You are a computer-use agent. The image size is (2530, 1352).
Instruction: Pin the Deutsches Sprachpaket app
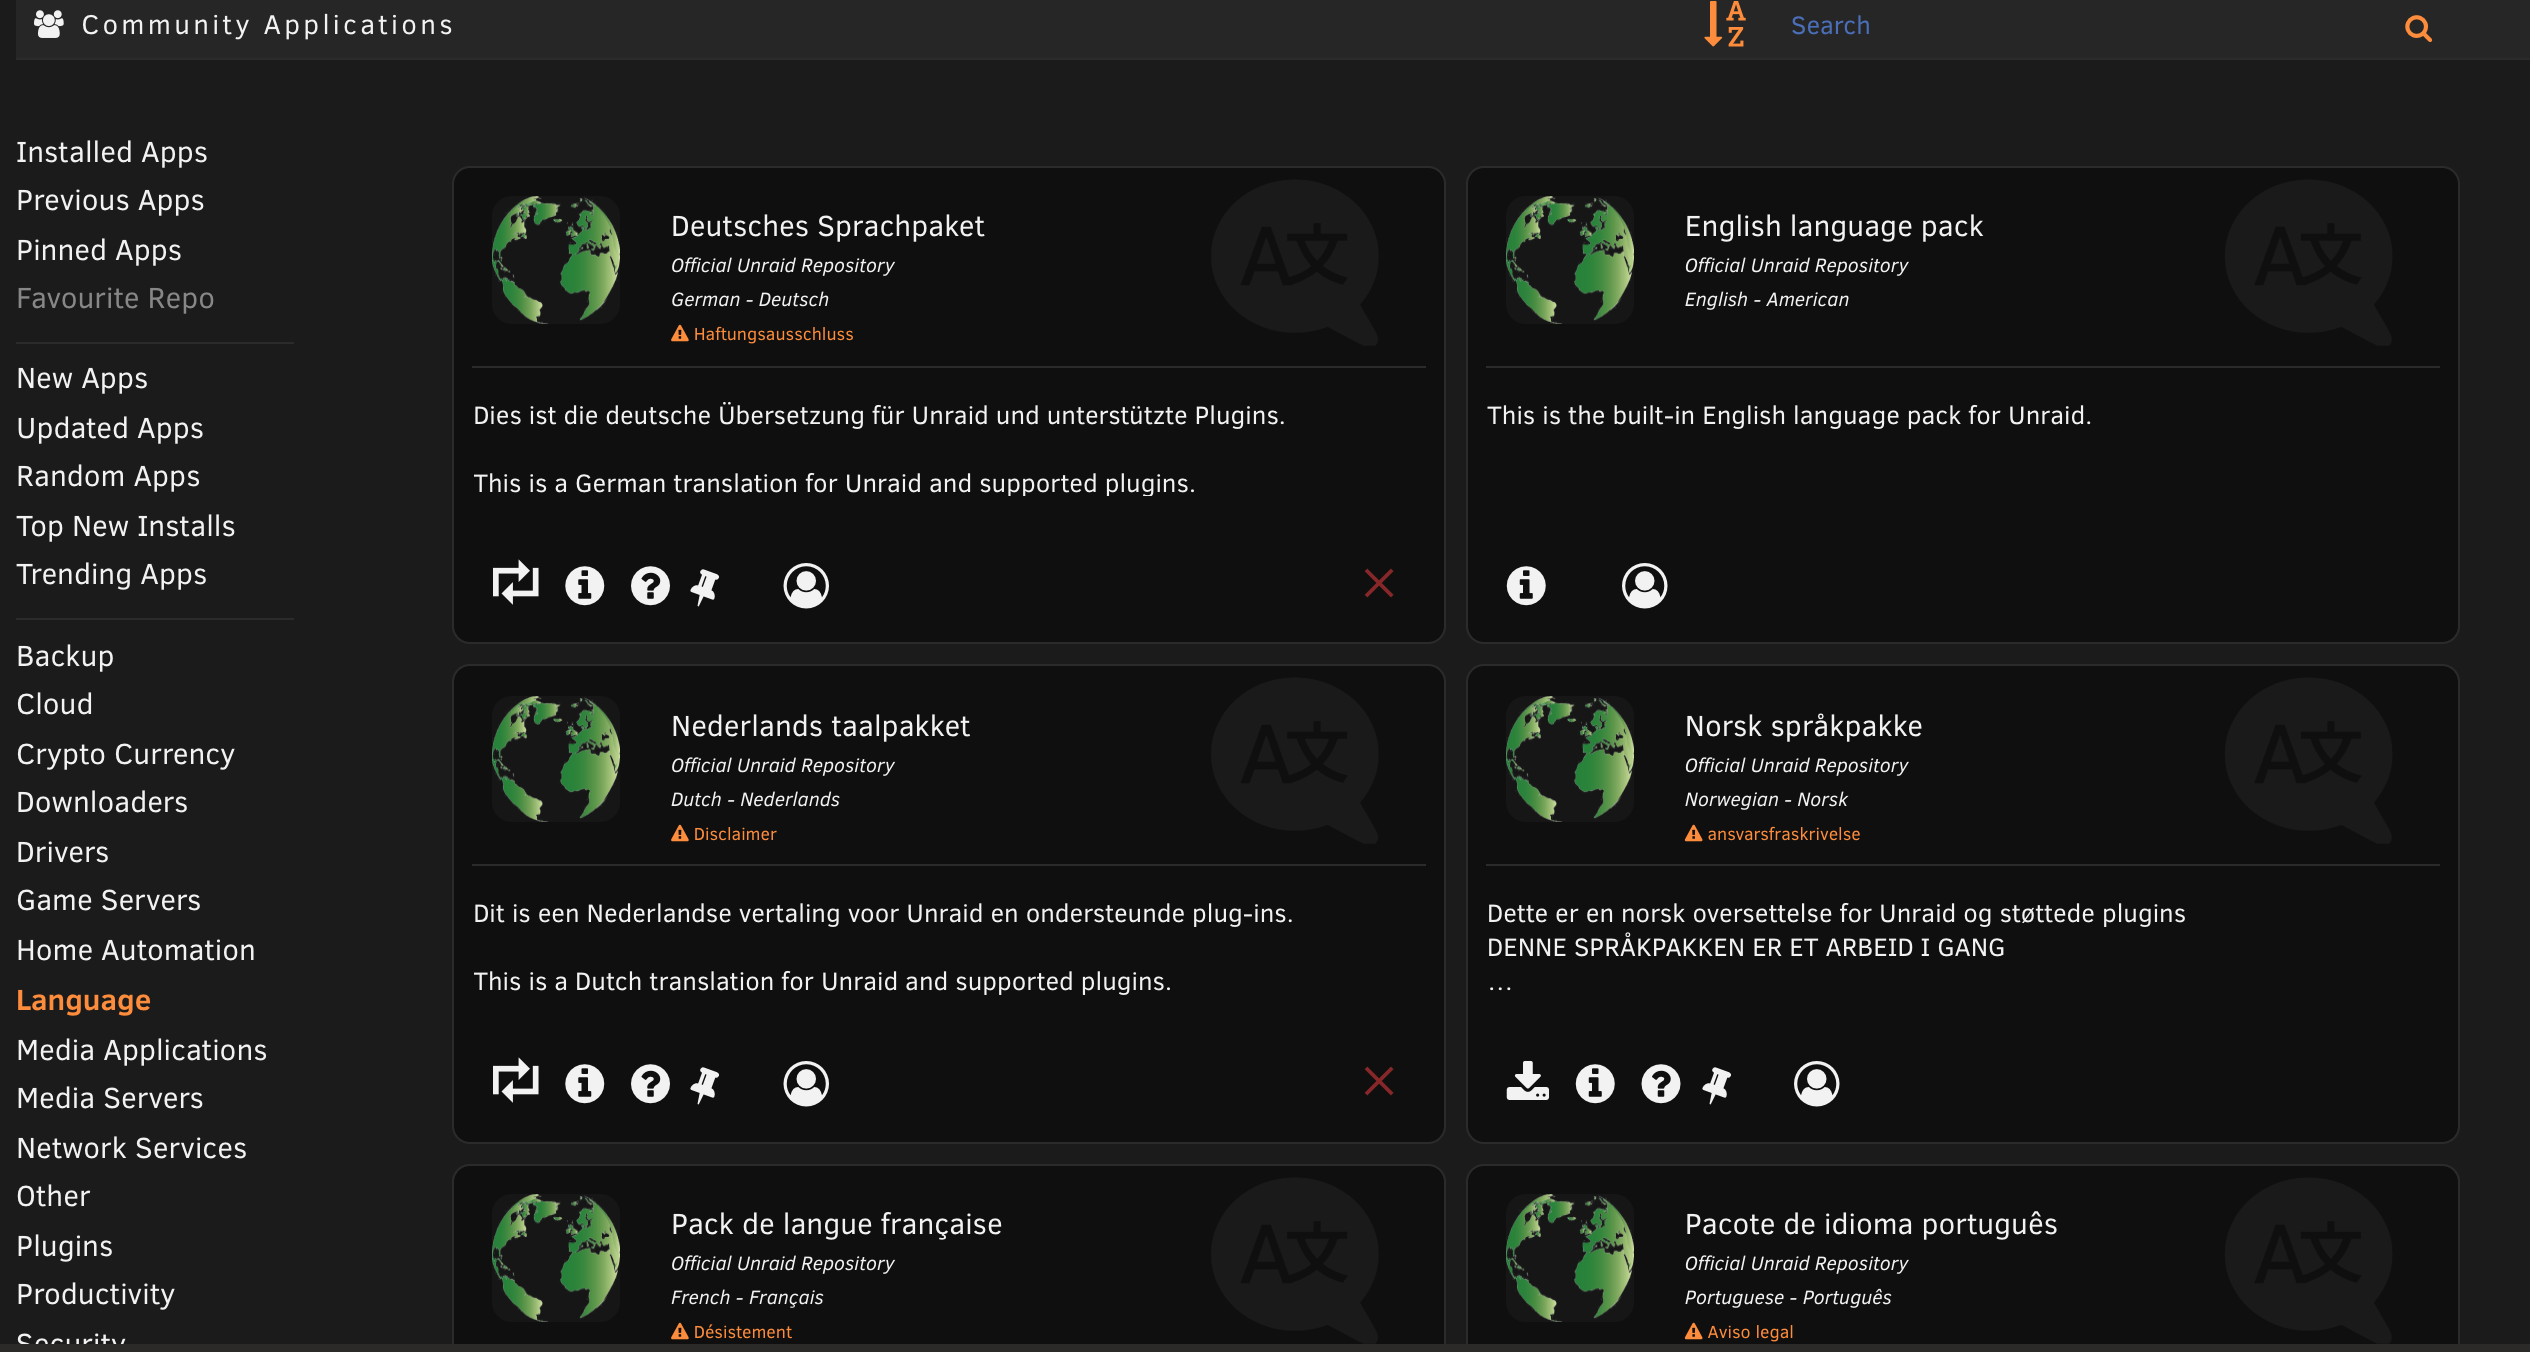click(706, 586)
